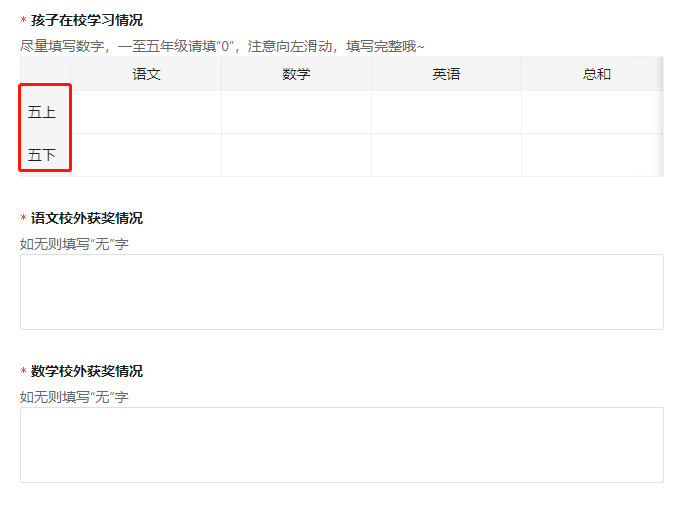
Task: Select the 语文 column header
Action: tap(147, 74)
